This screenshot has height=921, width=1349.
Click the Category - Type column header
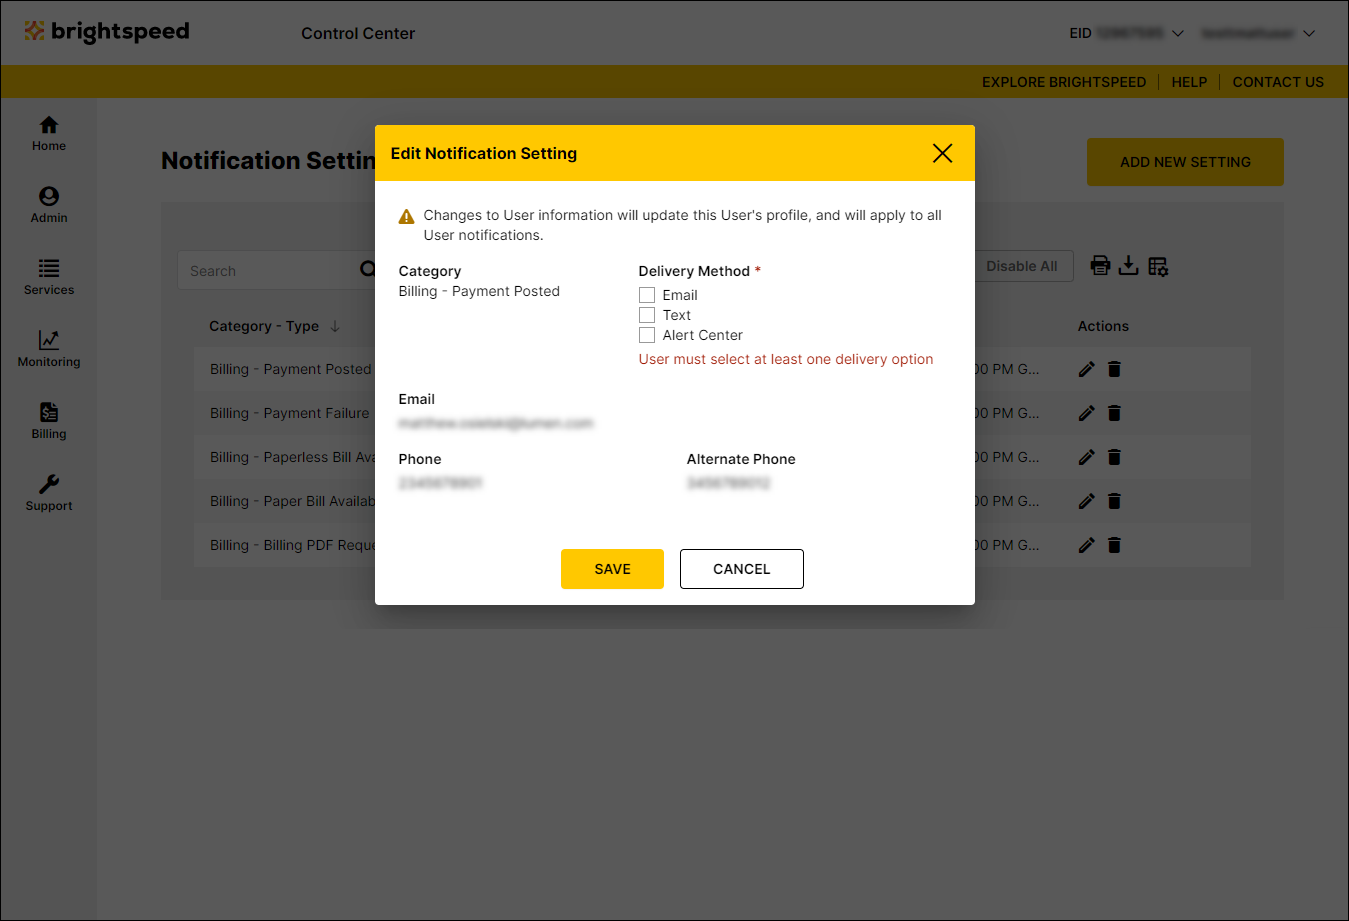pyautogui.click(x=264, y=326)
